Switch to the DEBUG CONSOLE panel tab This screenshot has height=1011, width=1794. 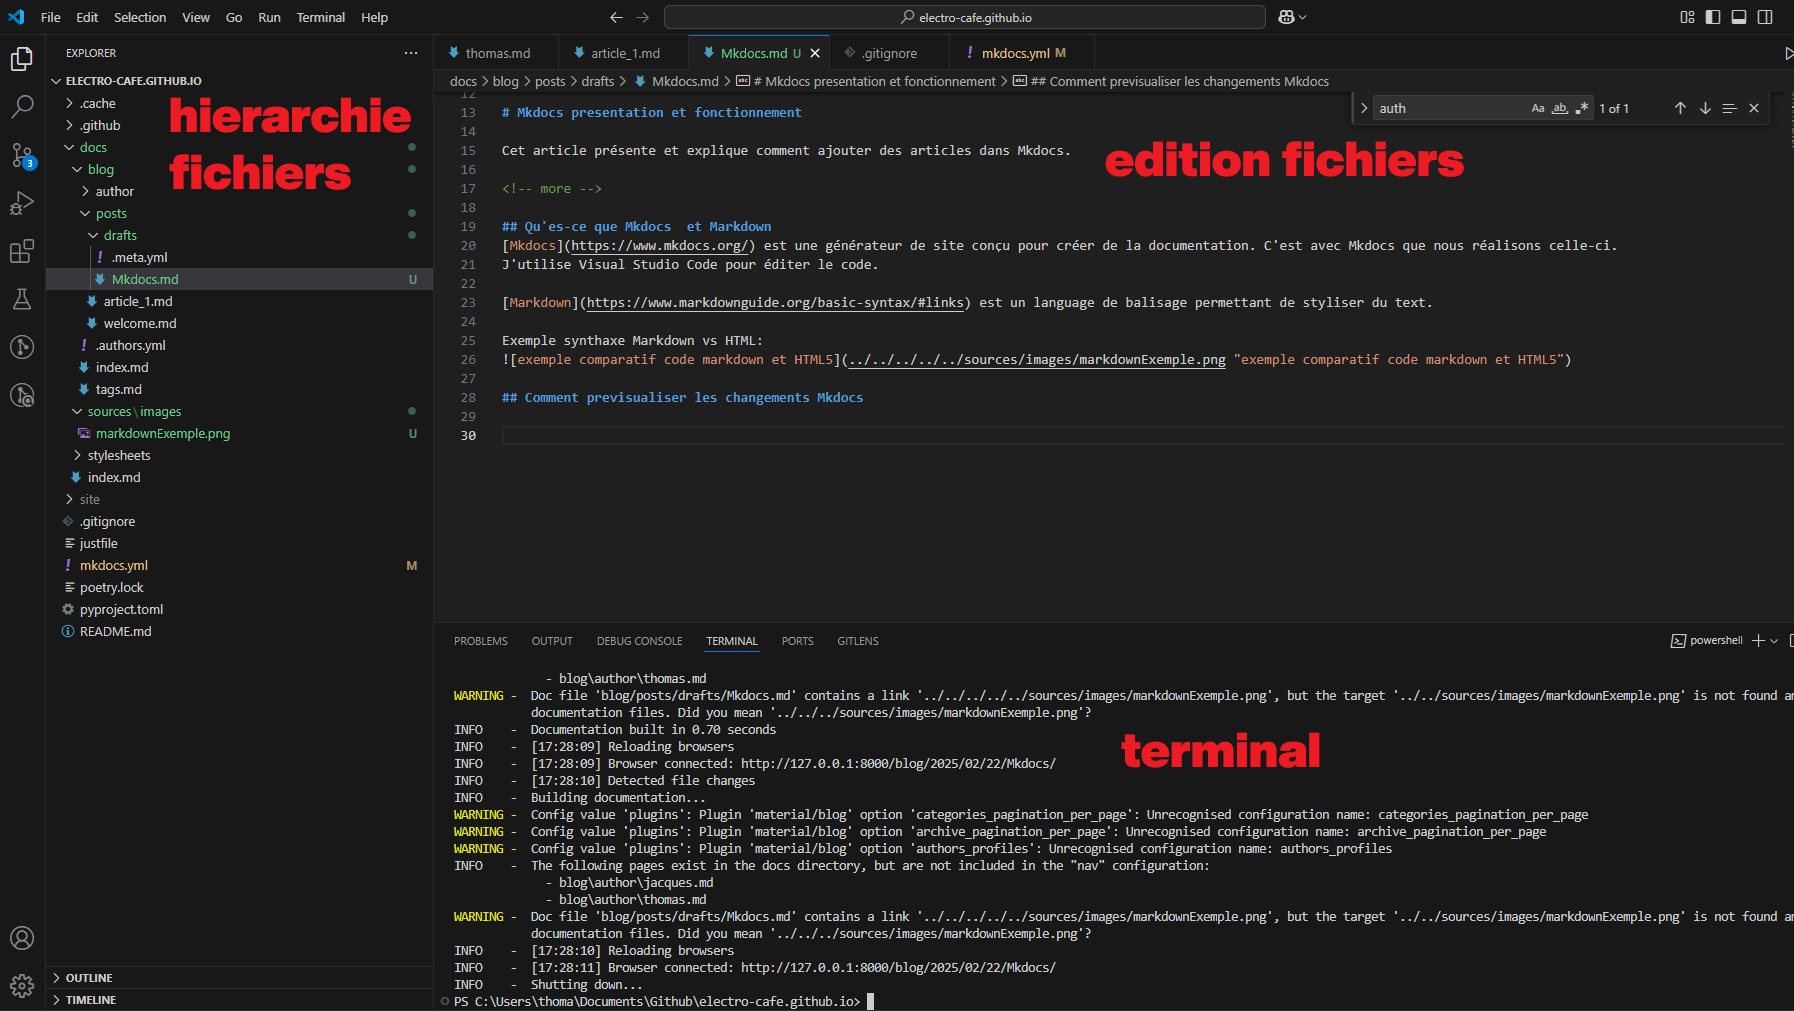640,641
